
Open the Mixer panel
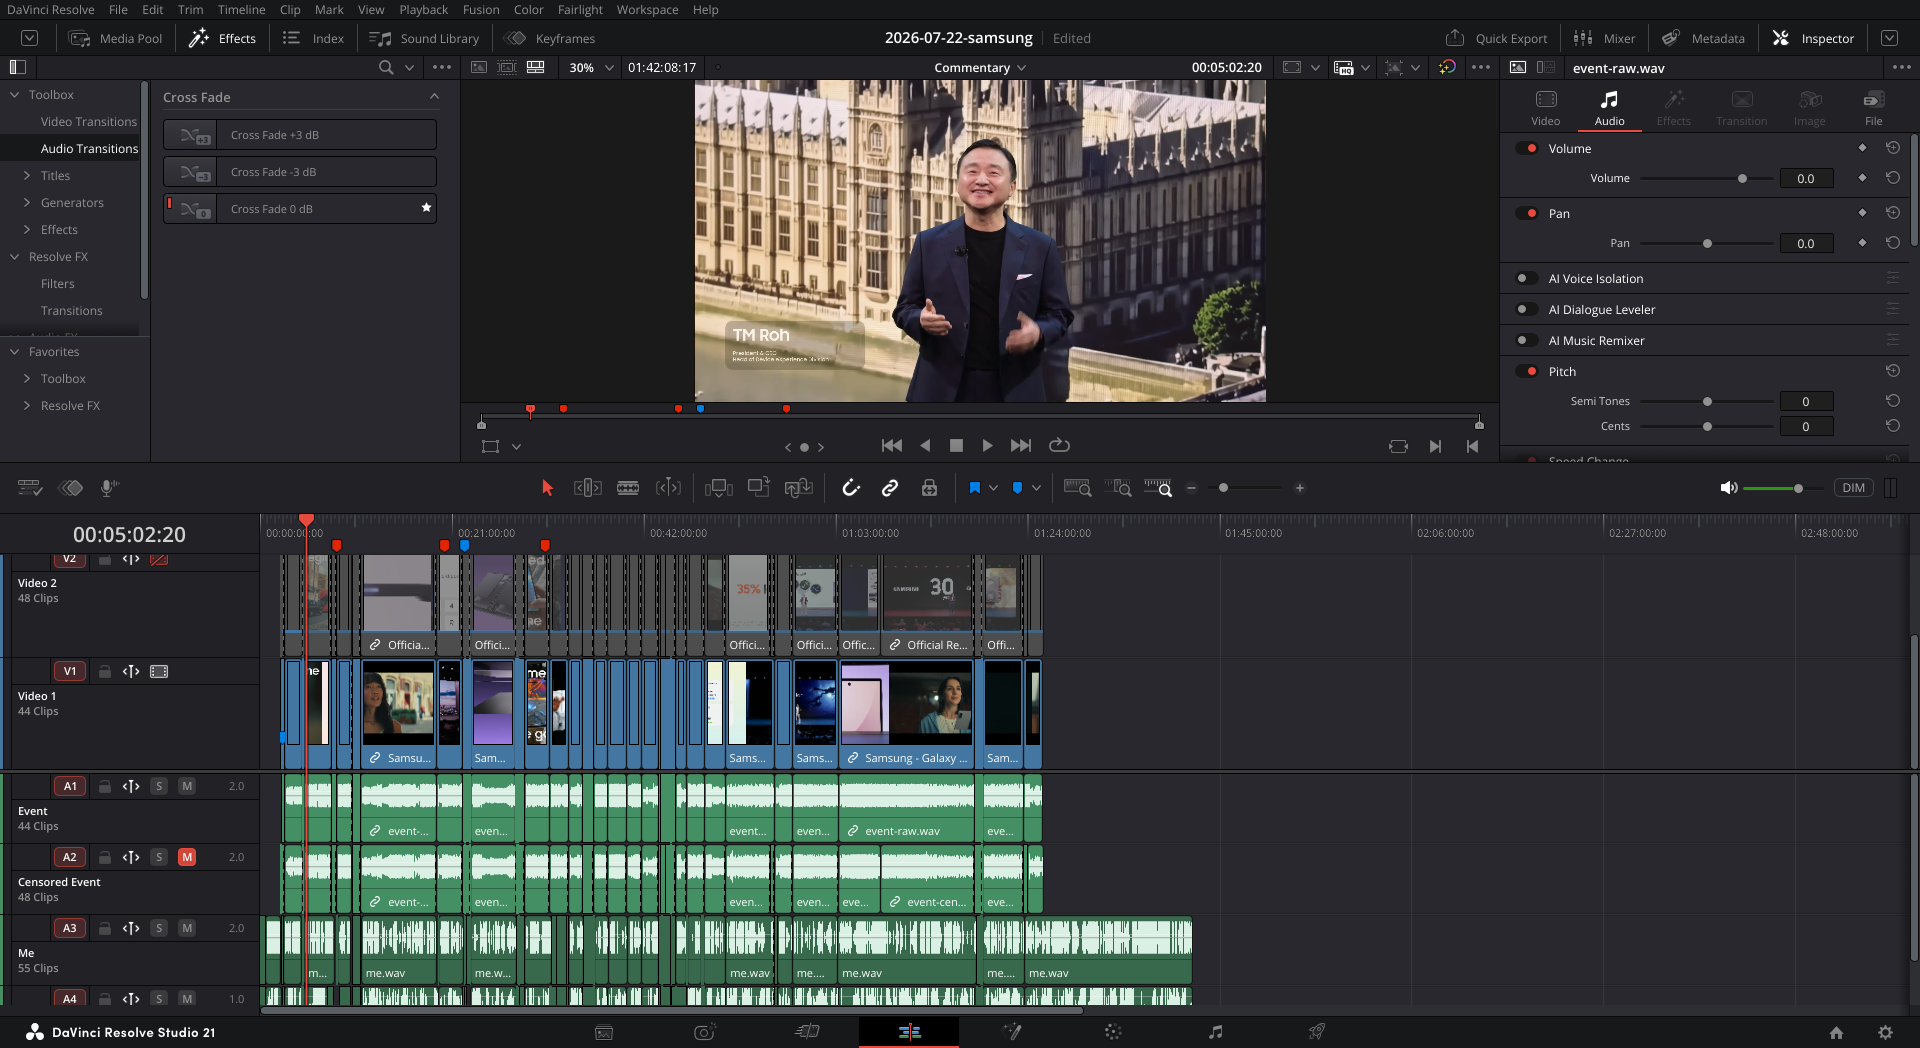click(x=1604, y=38)
